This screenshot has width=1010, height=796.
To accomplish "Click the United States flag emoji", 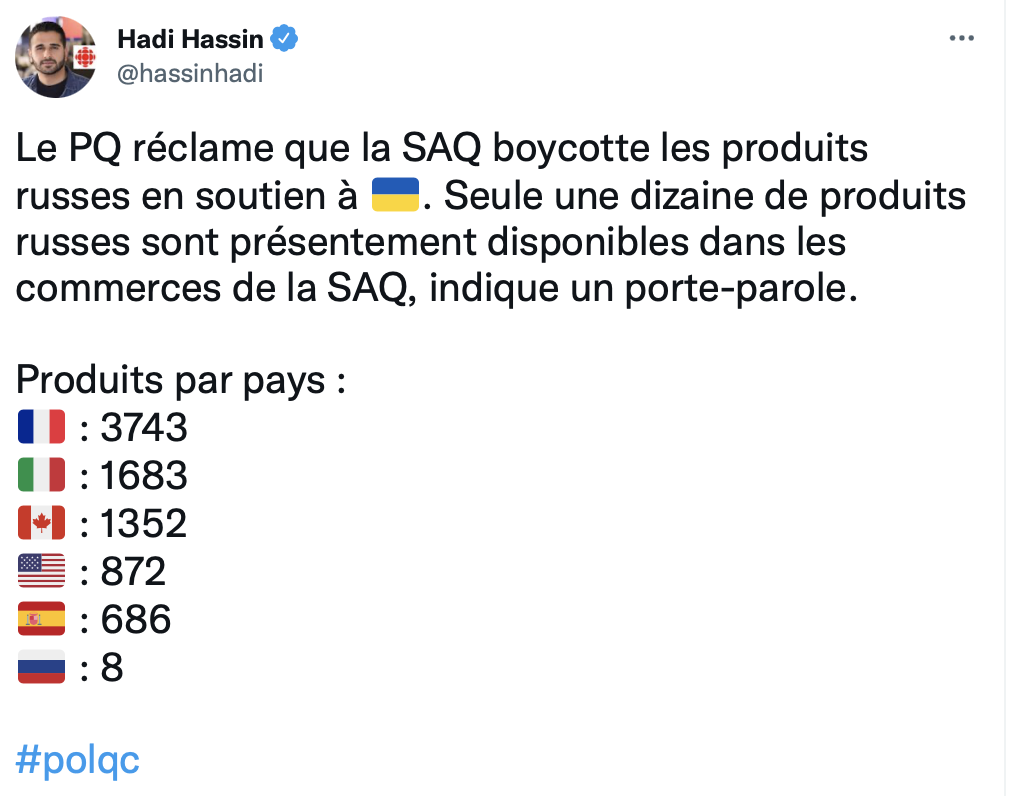I will [41, 571].
